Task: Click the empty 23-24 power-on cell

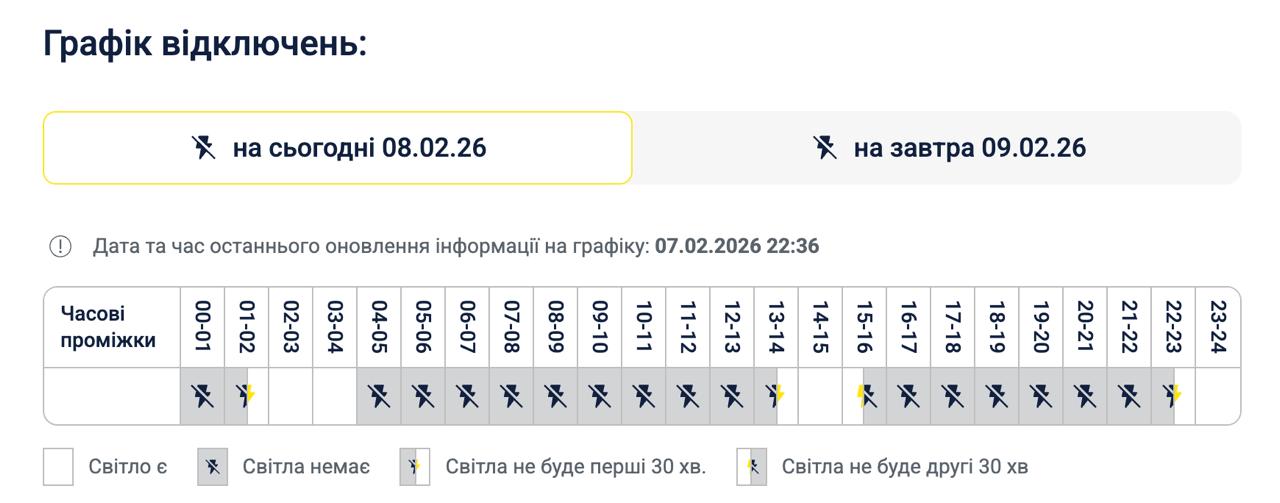Action: (x=1218, y=396)
